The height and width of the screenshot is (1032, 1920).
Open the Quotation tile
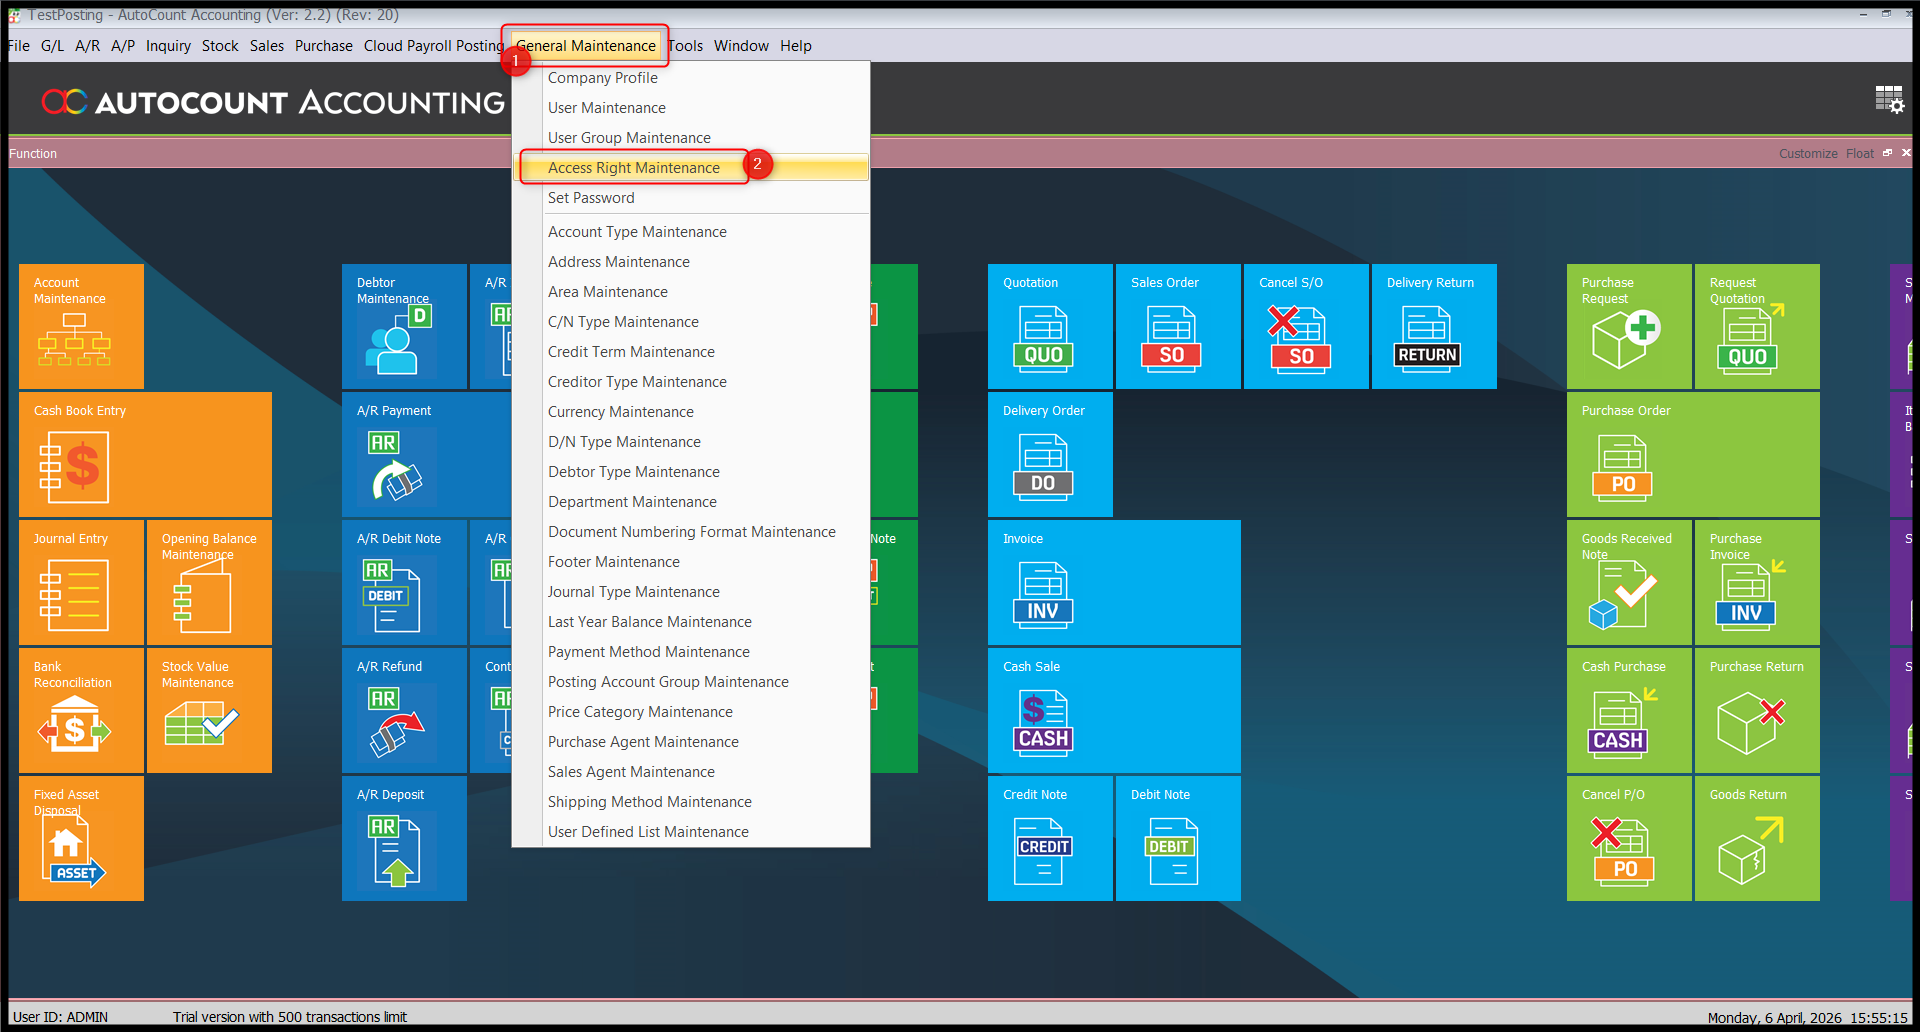1050,326
